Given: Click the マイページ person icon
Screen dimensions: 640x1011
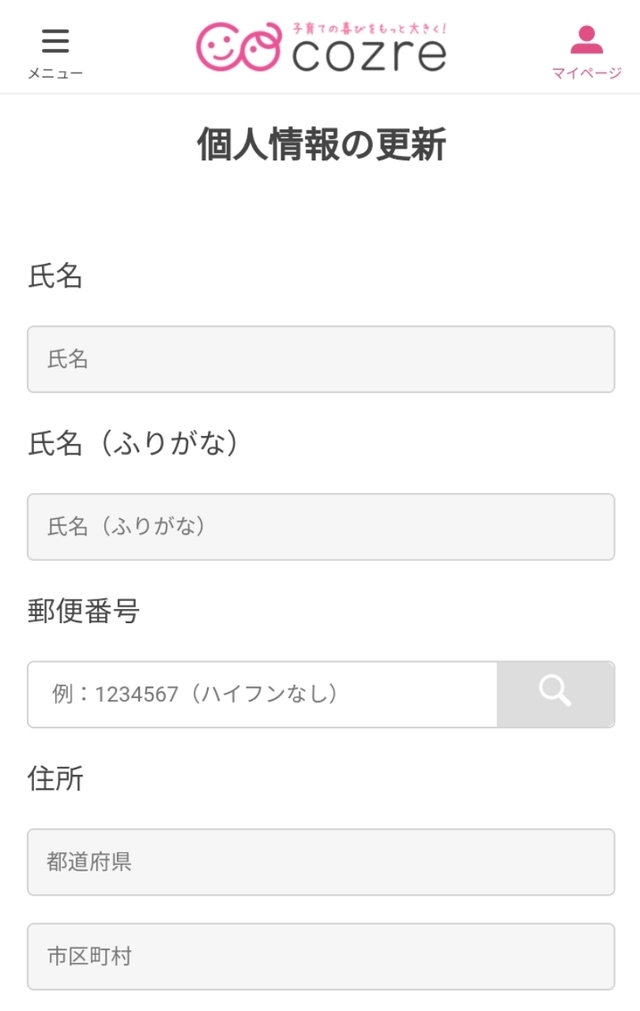Looking at the screenshot, I should 586,40.
